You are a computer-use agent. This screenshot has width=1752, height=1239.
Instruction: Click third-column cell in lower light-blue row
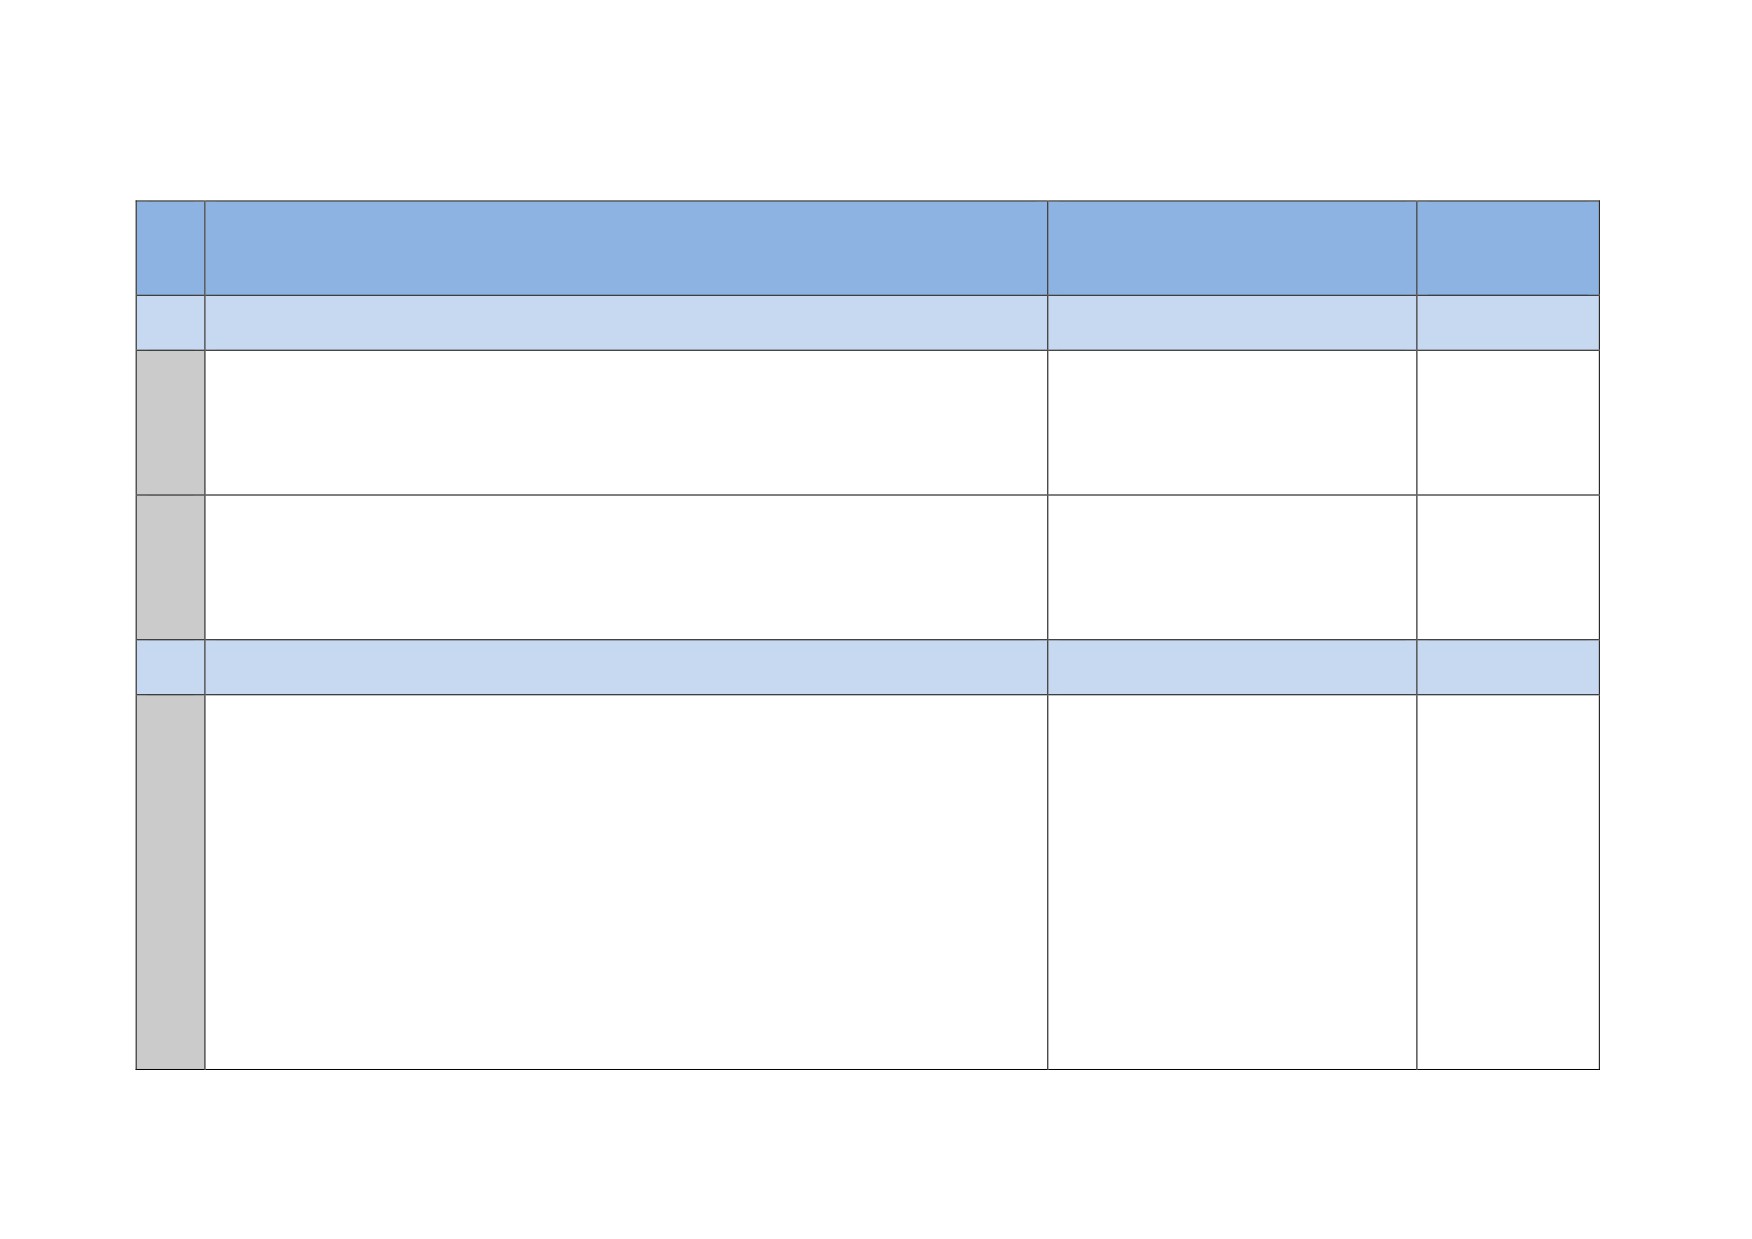point(1232,667)
